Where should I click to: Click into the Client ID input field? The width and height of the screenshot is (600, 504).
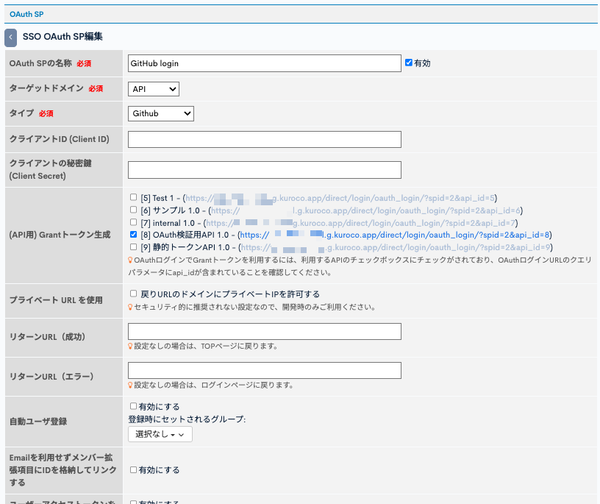coord(264,139)
